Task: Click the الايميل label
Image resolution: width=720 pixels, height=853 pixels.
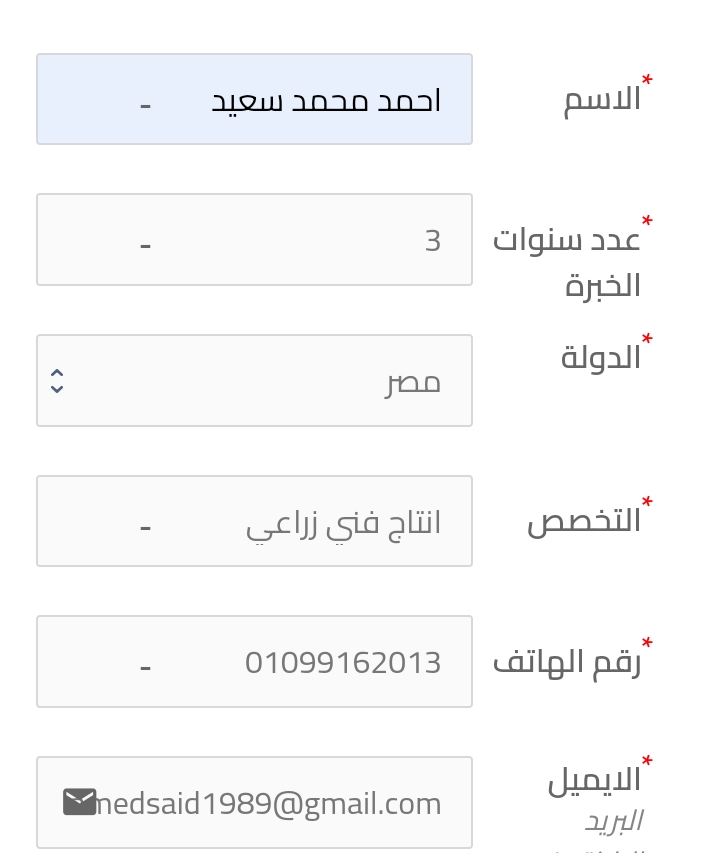Action: pos(594,780)
